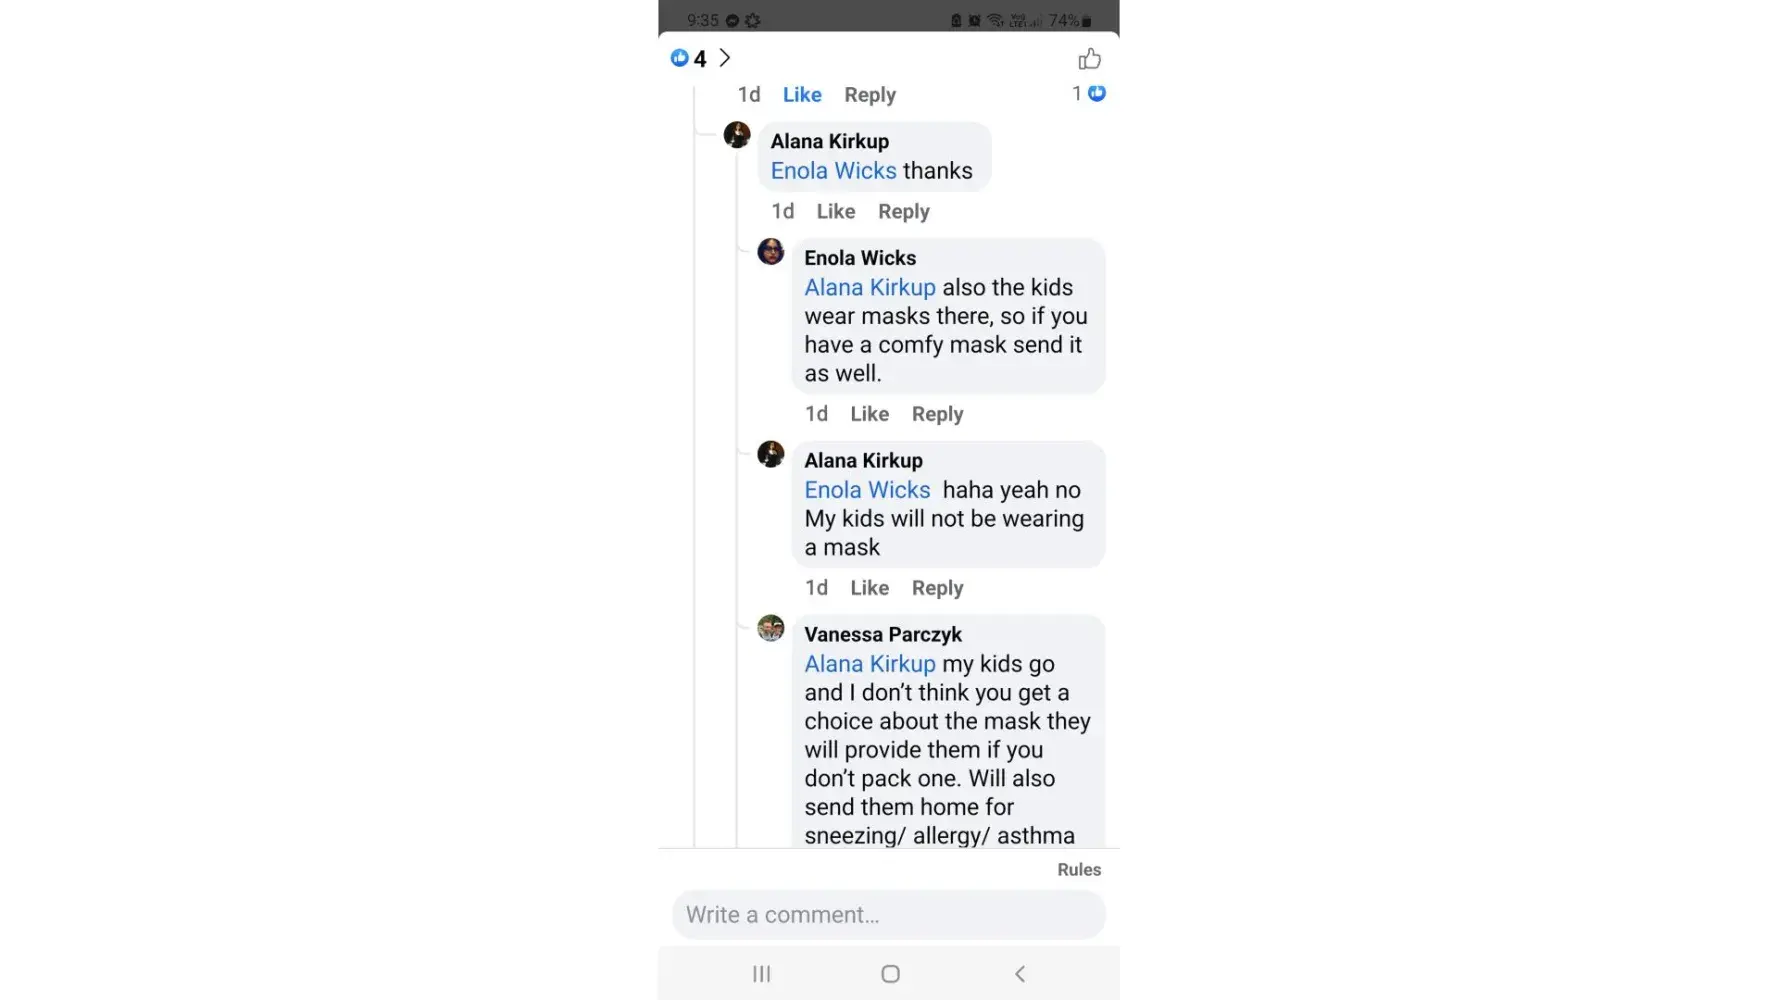1778x1000 pixels.
Task: Tap Android home button icon
Action: click(x=890, y=974)
